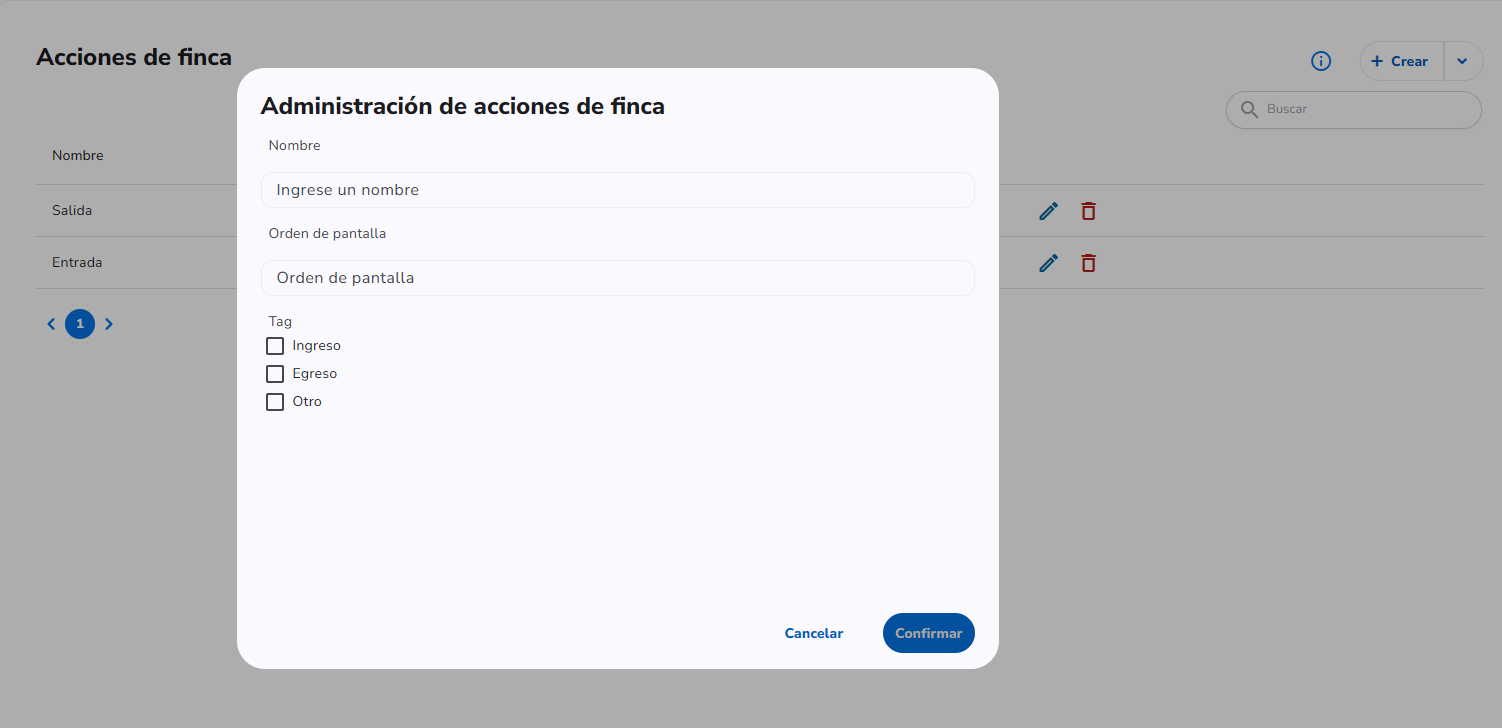The width and height of the screenshot is (1502, 728).
Task: Select page 1 in pagination
Action: click(80, 324)
